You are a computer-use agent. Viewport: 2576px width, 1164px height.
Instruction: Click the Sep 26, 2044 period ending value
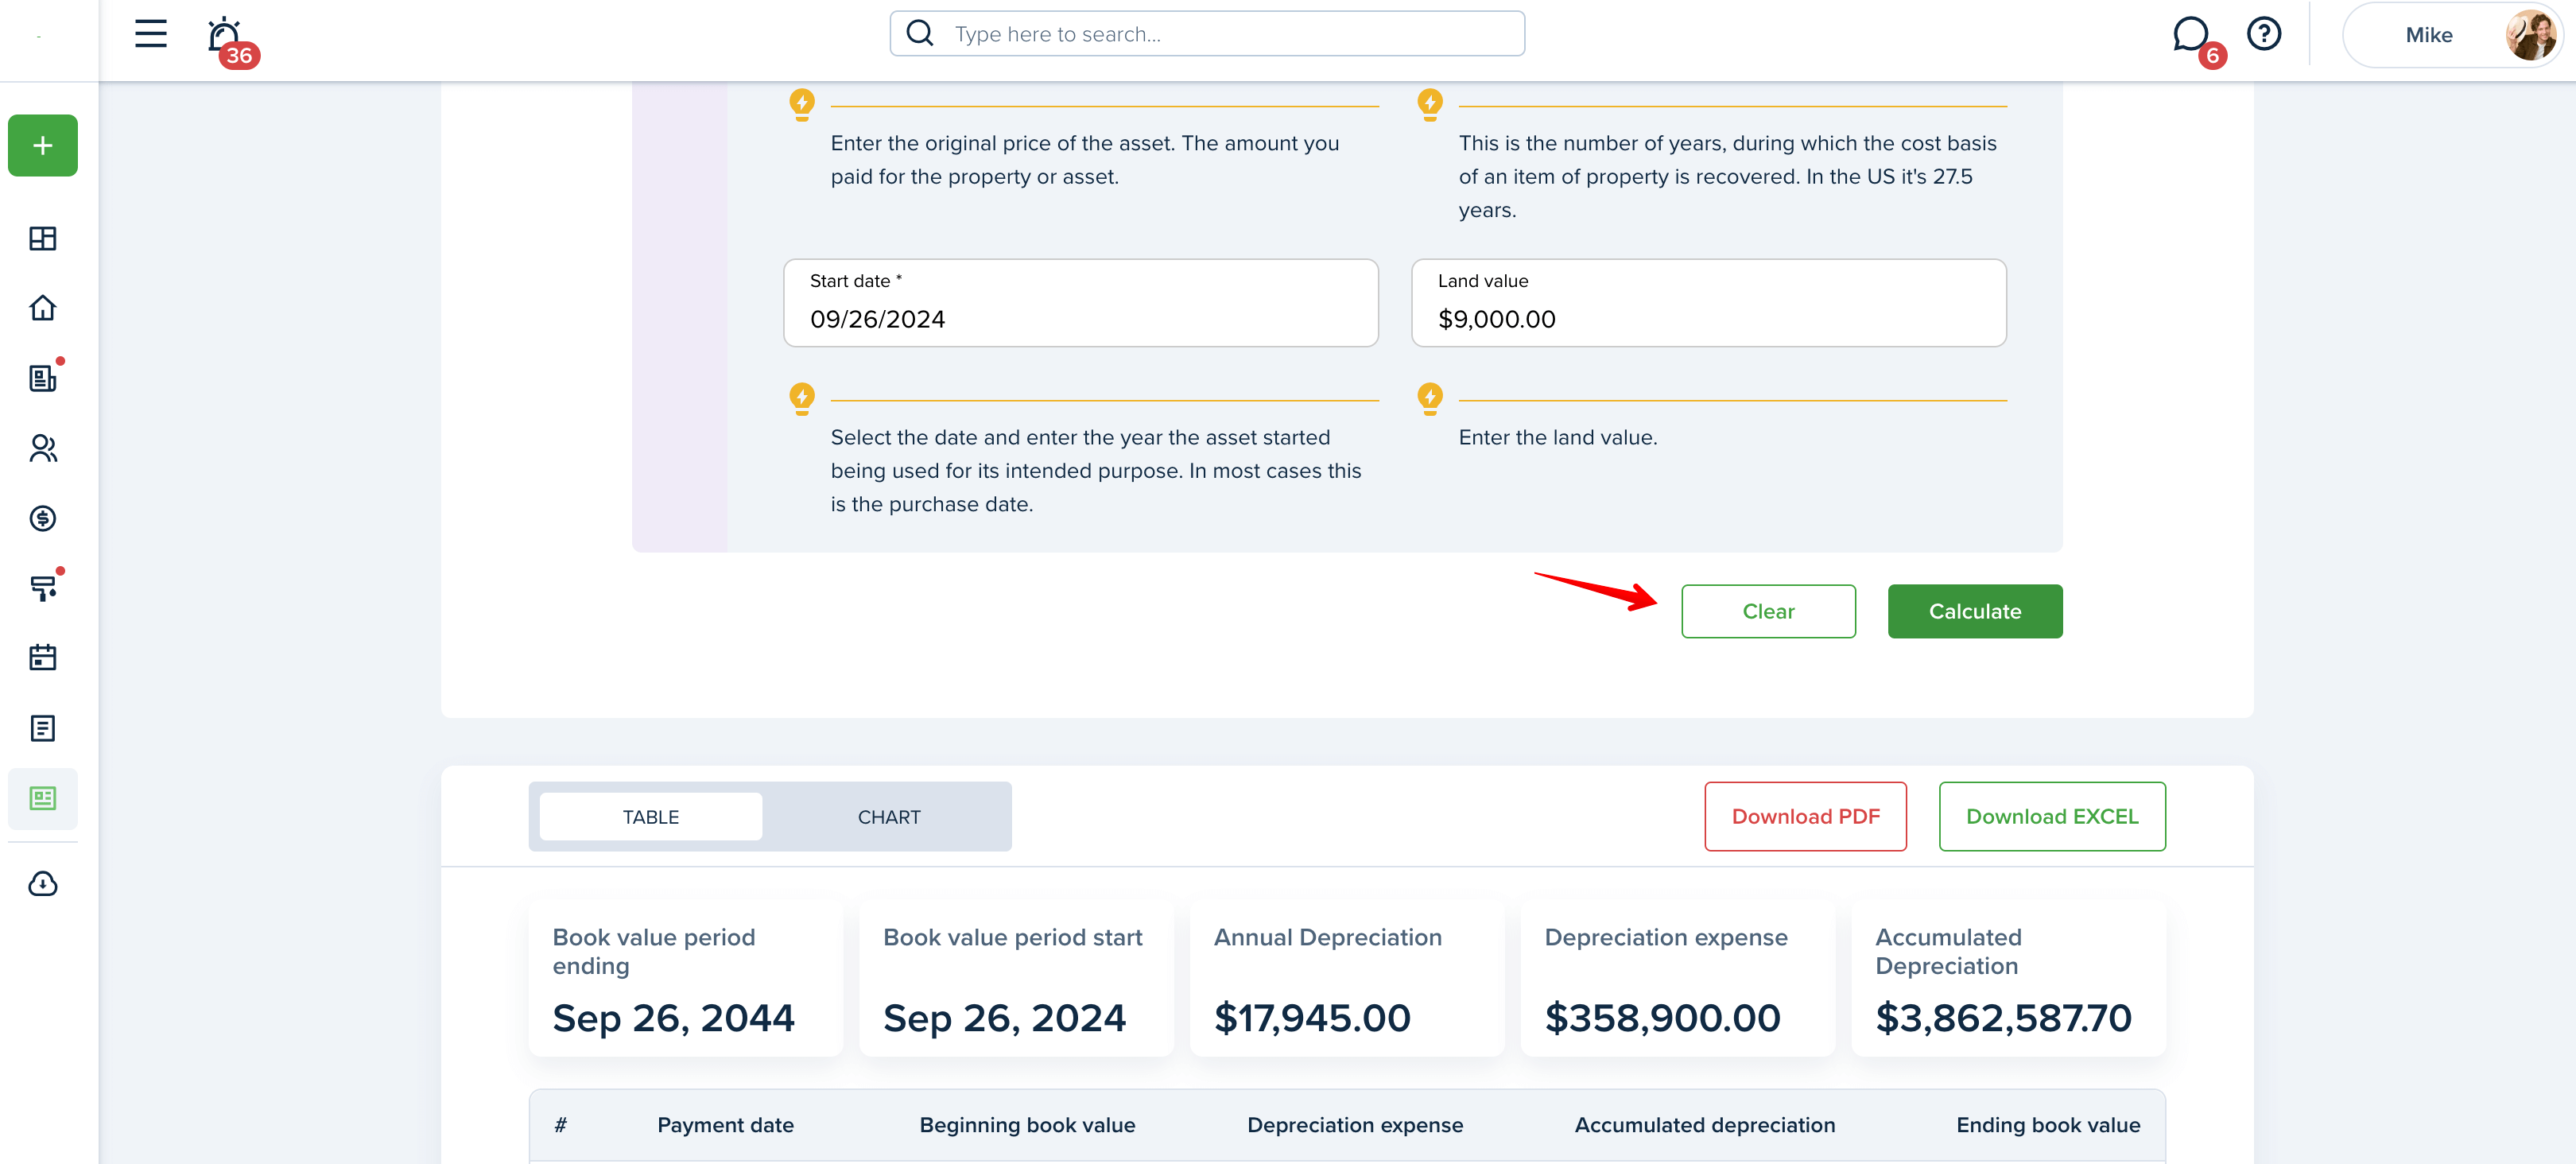point(673,1018)
